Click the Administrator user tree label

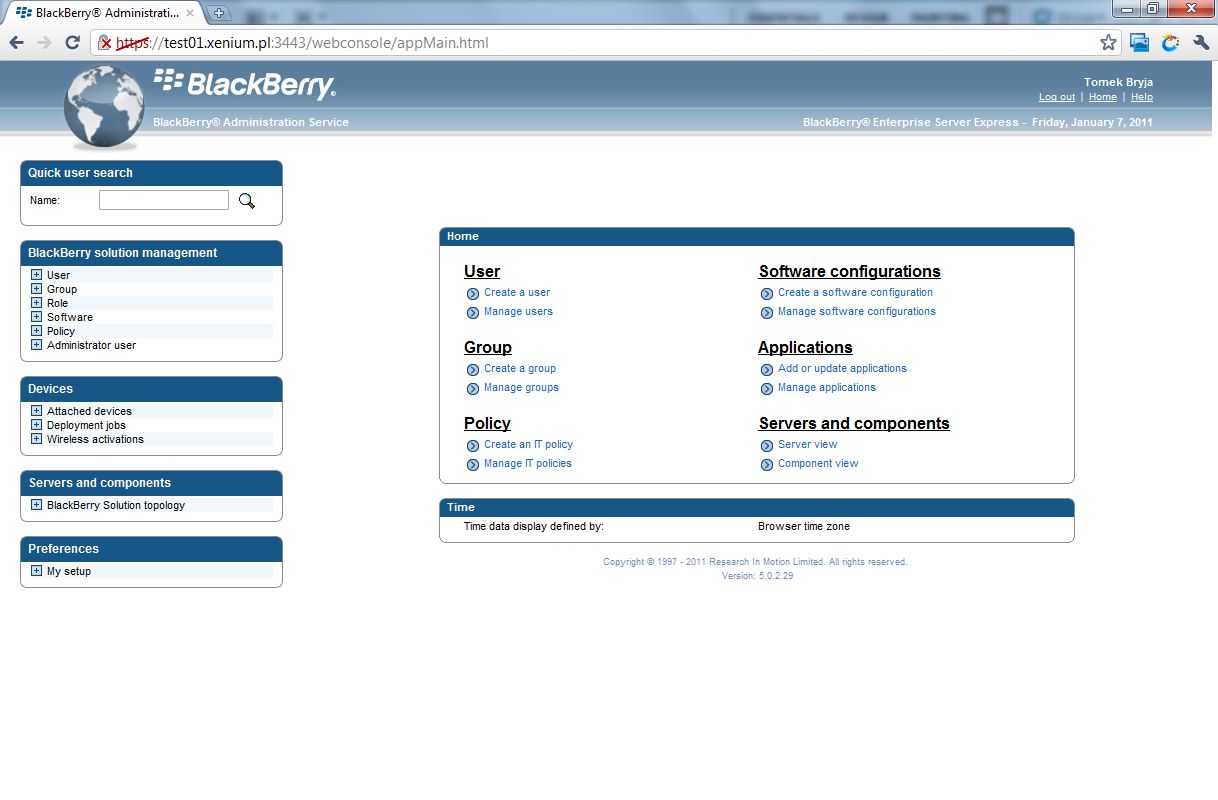(91, 345)
